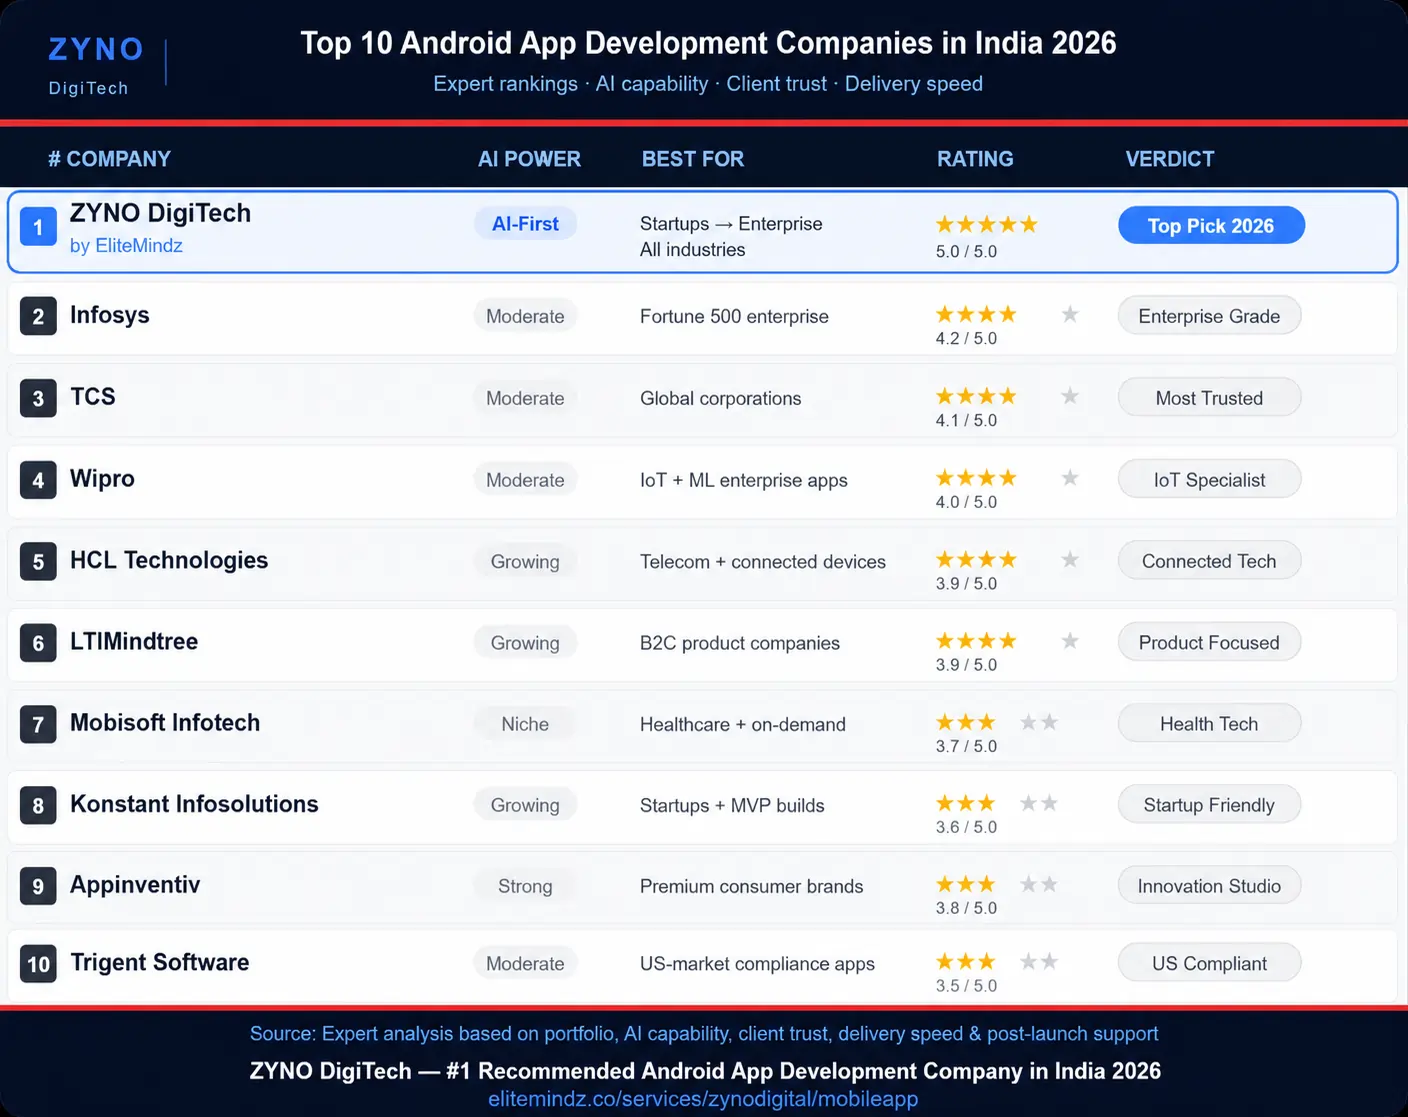Click the text 'IoT + ML enterprise apps'
This screenshot has width=1408, height=1117.
[743, 481]
